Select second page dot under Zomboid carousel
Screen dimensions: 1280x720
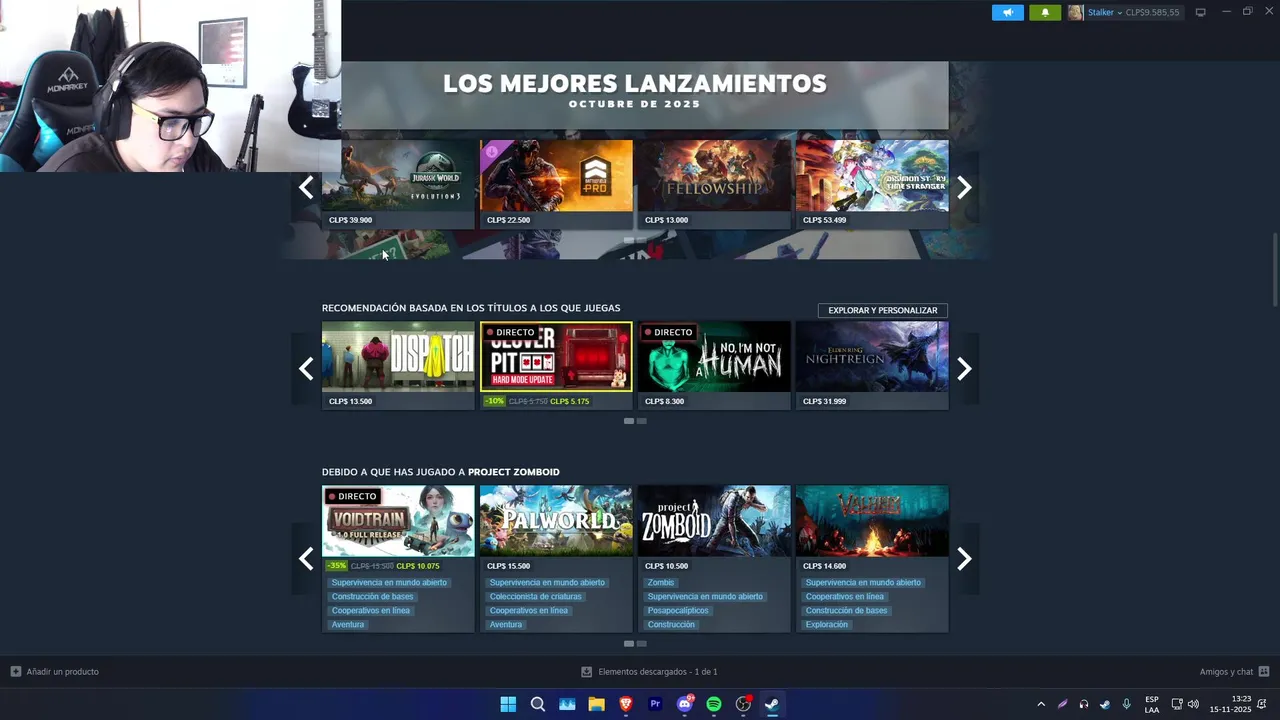click(642, 643)
